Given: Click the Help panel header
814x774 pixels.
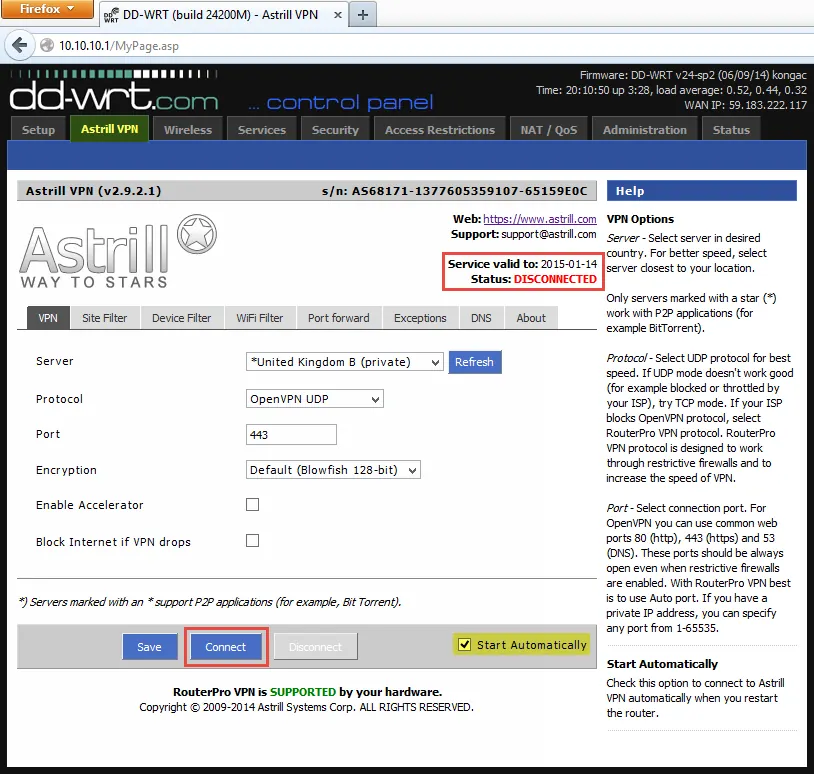Looking at the screenshot, I should coord(701,191).
